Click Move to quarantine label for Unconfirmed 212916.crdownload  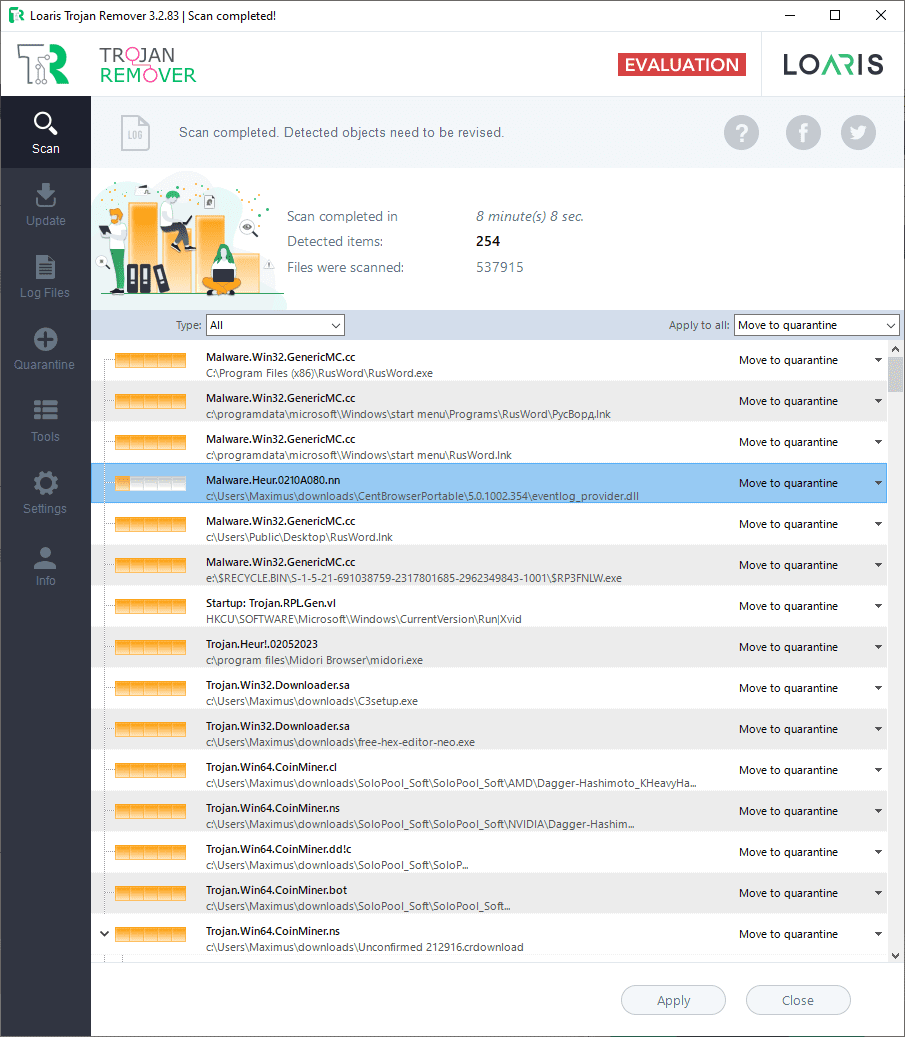click(788, 934)
